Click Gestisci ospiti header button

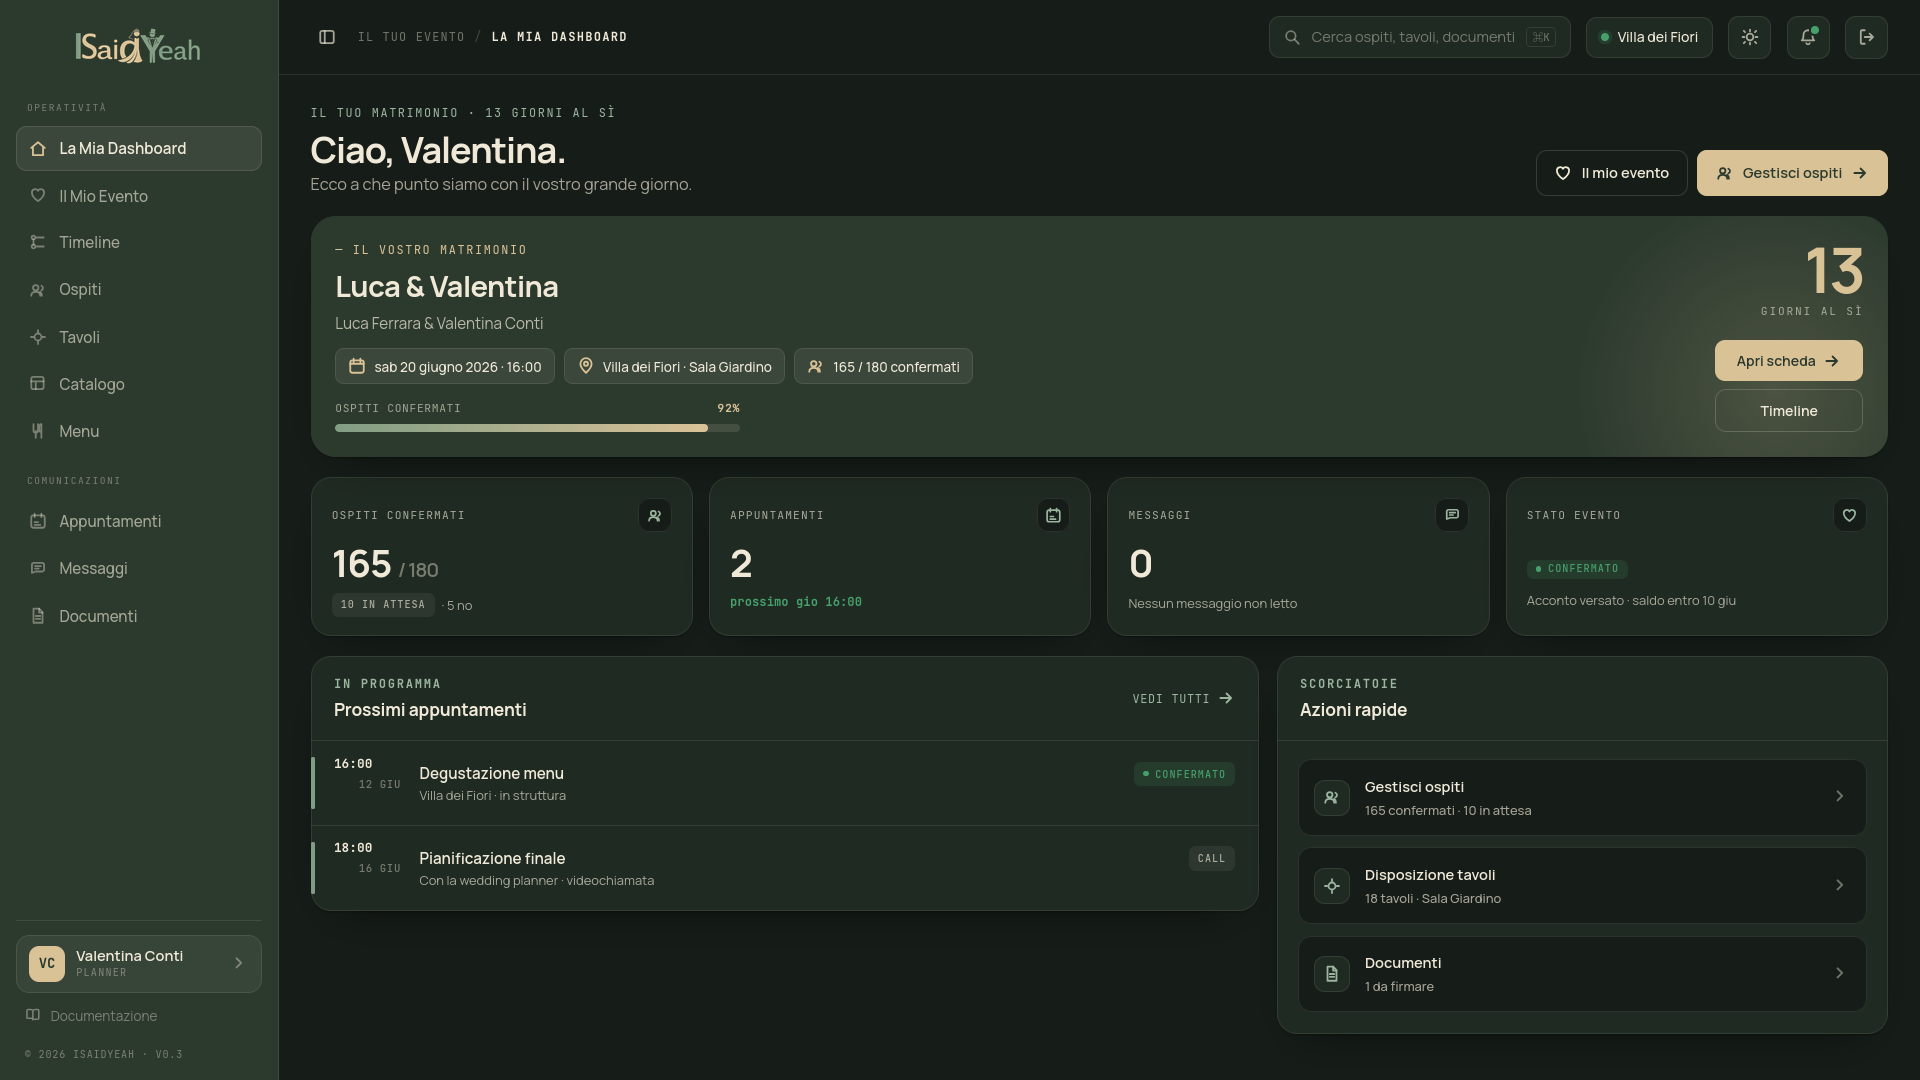[x=1792, y=173]
